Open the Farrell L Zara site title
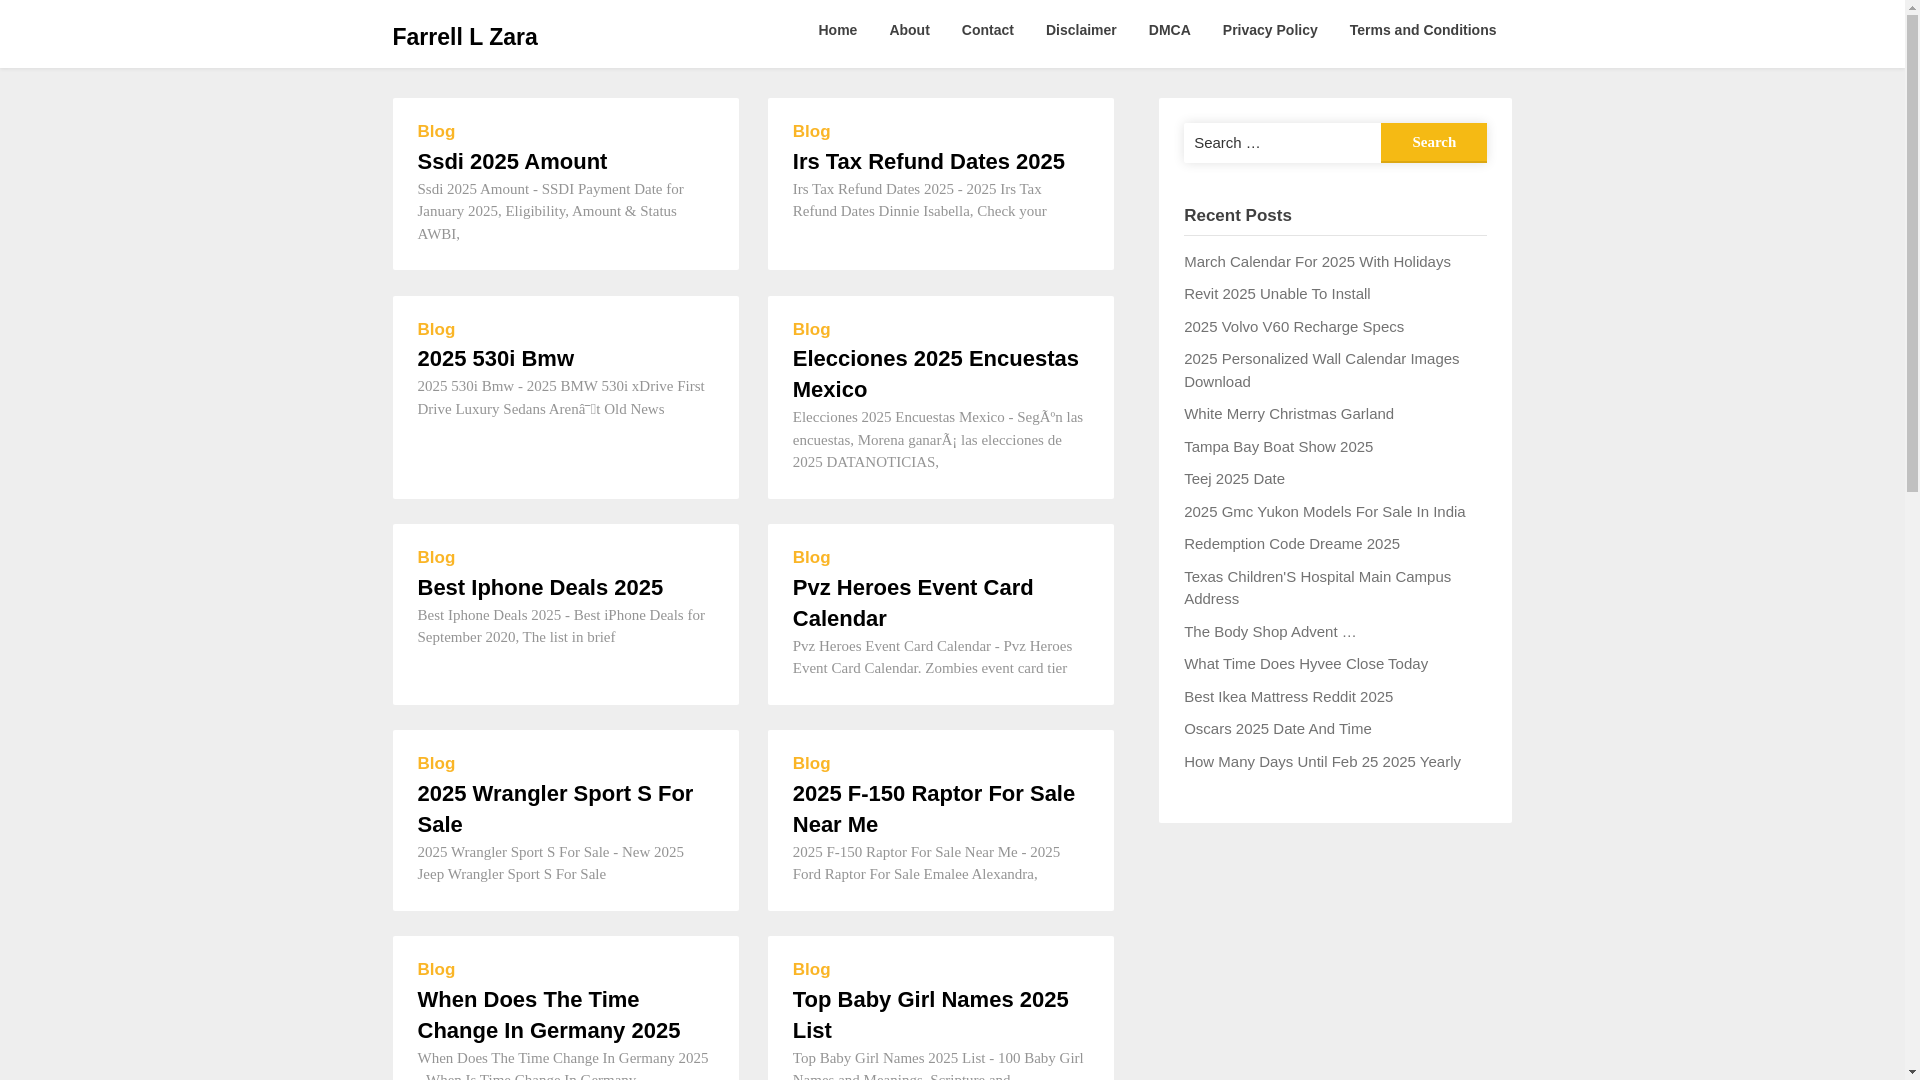Screen dimensions: 1920x1080 pos(464,37)
